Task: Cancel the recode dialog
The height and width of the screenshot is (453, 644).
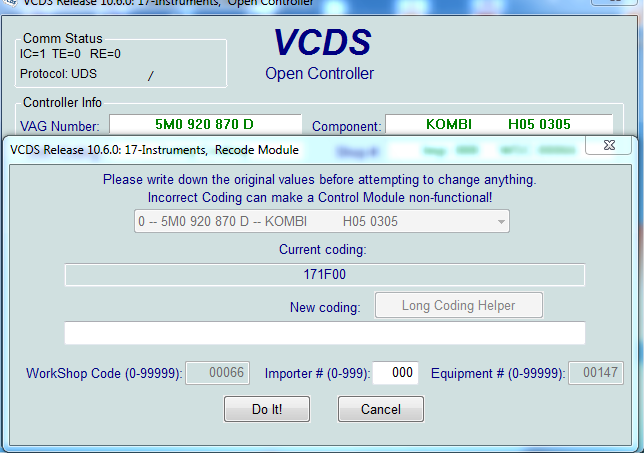Action: [x=381, y=409]
